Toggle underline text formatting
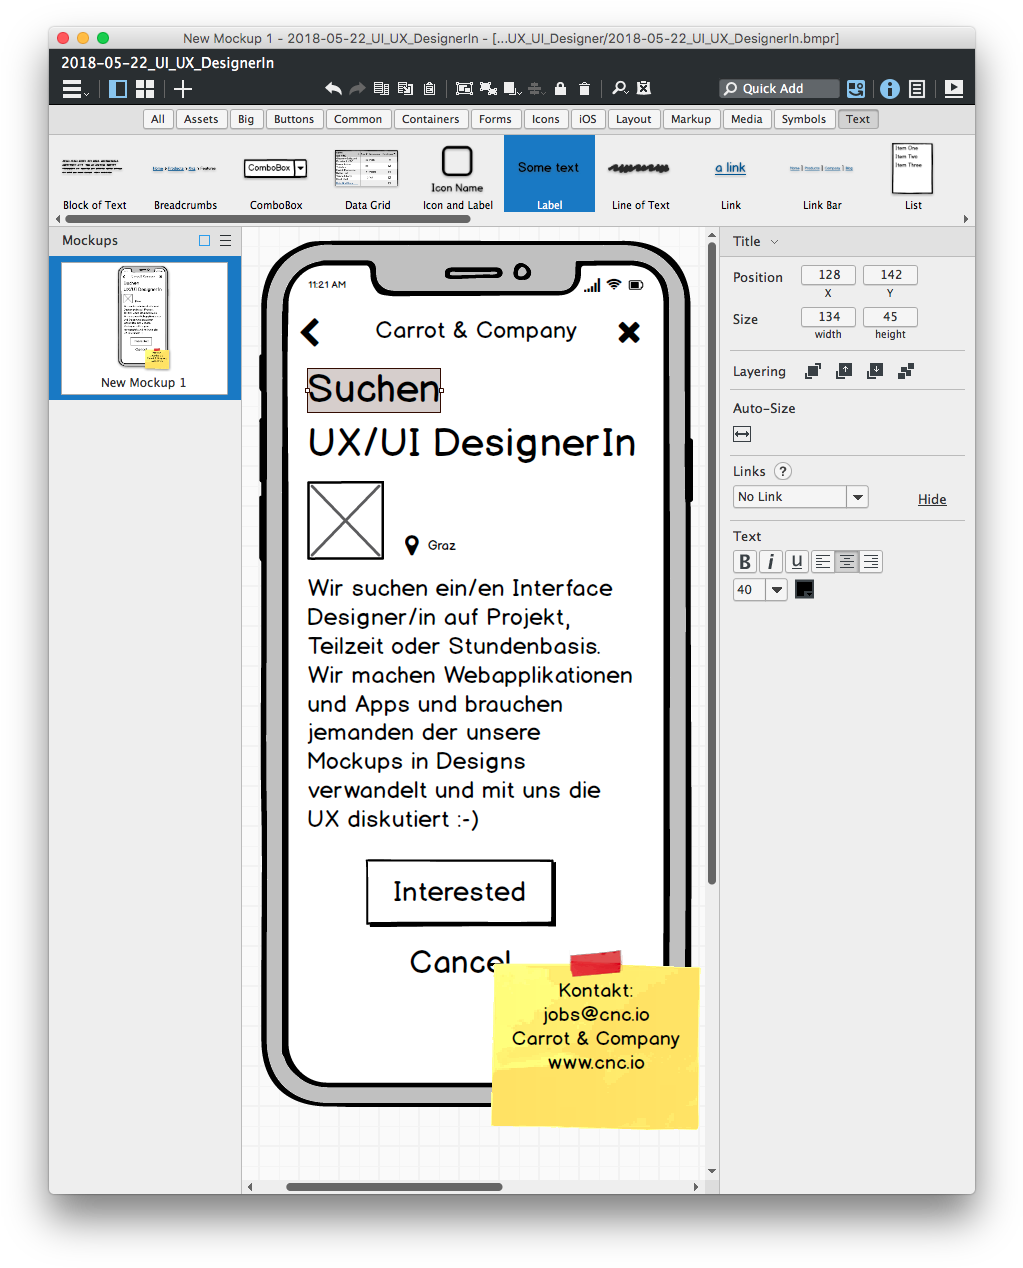Image resolution: width=1023 pixels, height=1268 pixels. click(x=796, y=562)
